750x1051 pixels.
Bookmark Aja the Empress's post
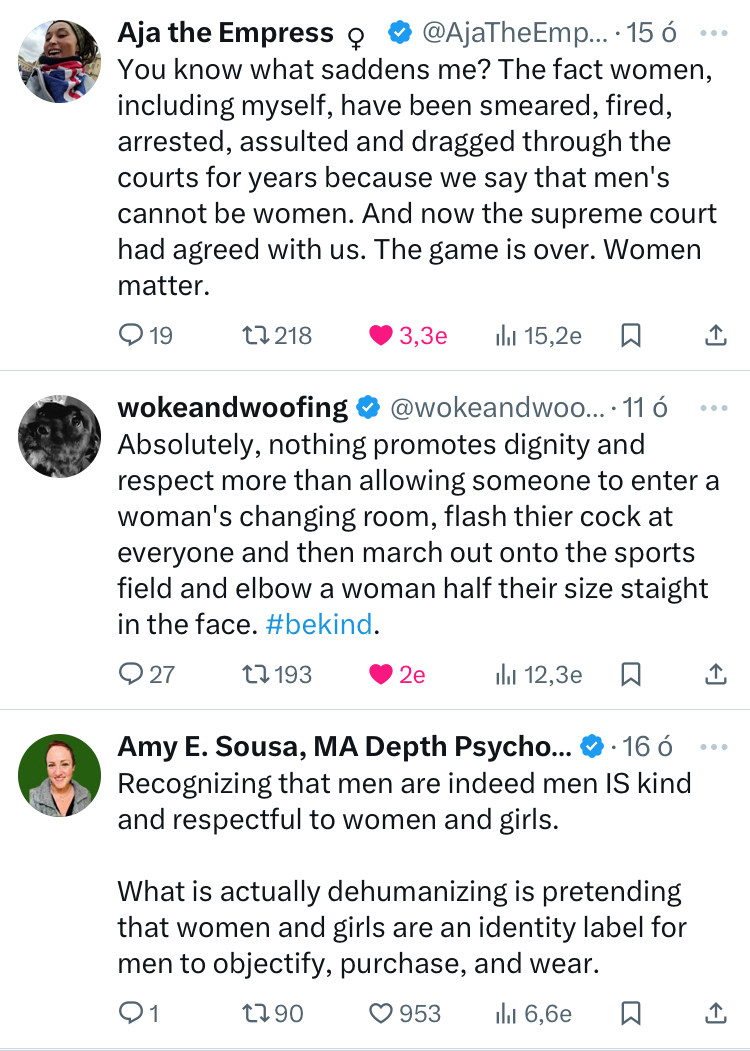click(631, 336)
